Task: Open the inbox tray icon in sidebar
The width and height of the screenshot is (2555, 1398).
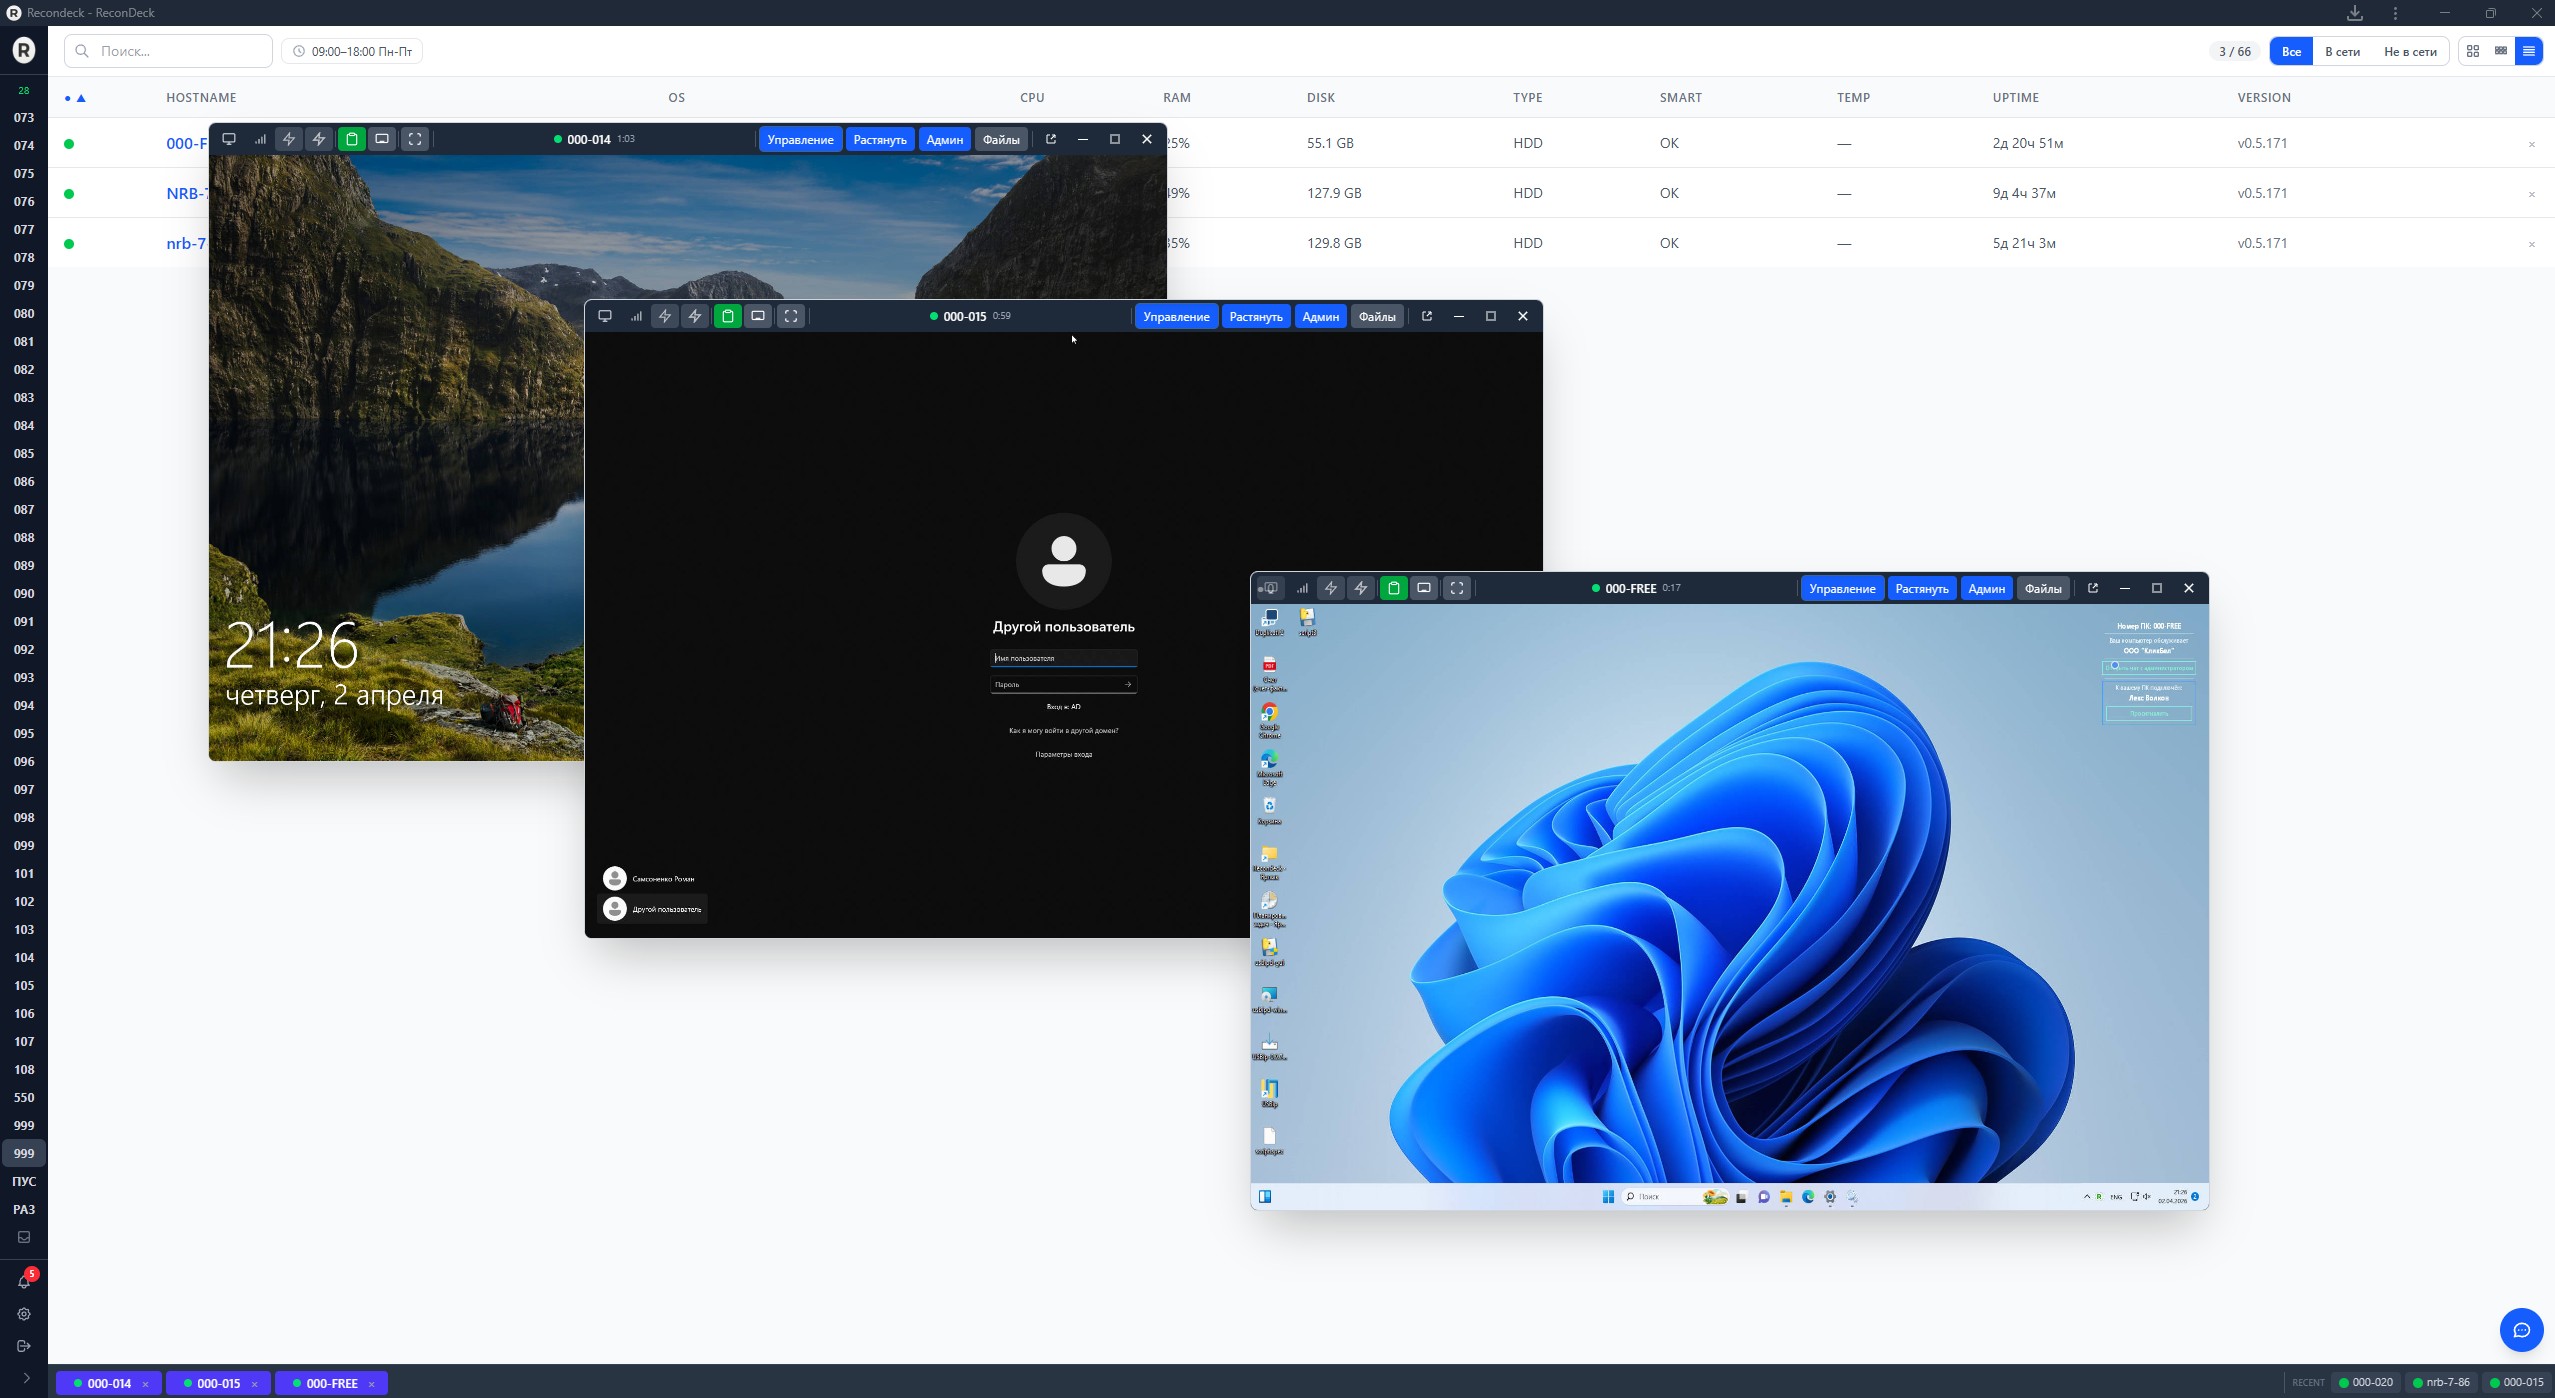Action: click(x=24, y=1237)
